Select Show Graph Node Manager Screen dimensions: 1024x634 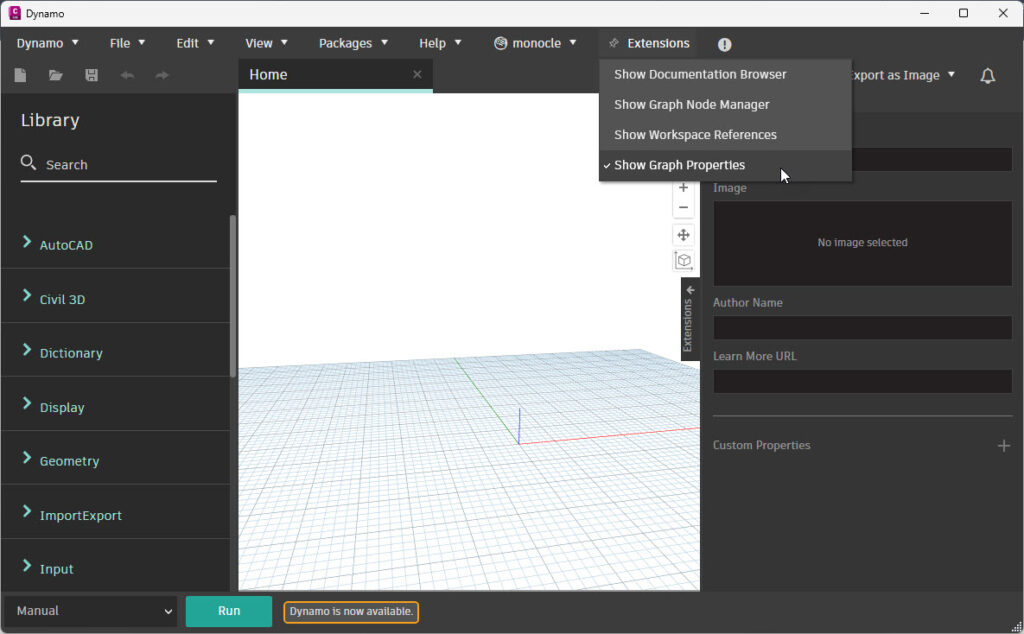click(725, 104)
